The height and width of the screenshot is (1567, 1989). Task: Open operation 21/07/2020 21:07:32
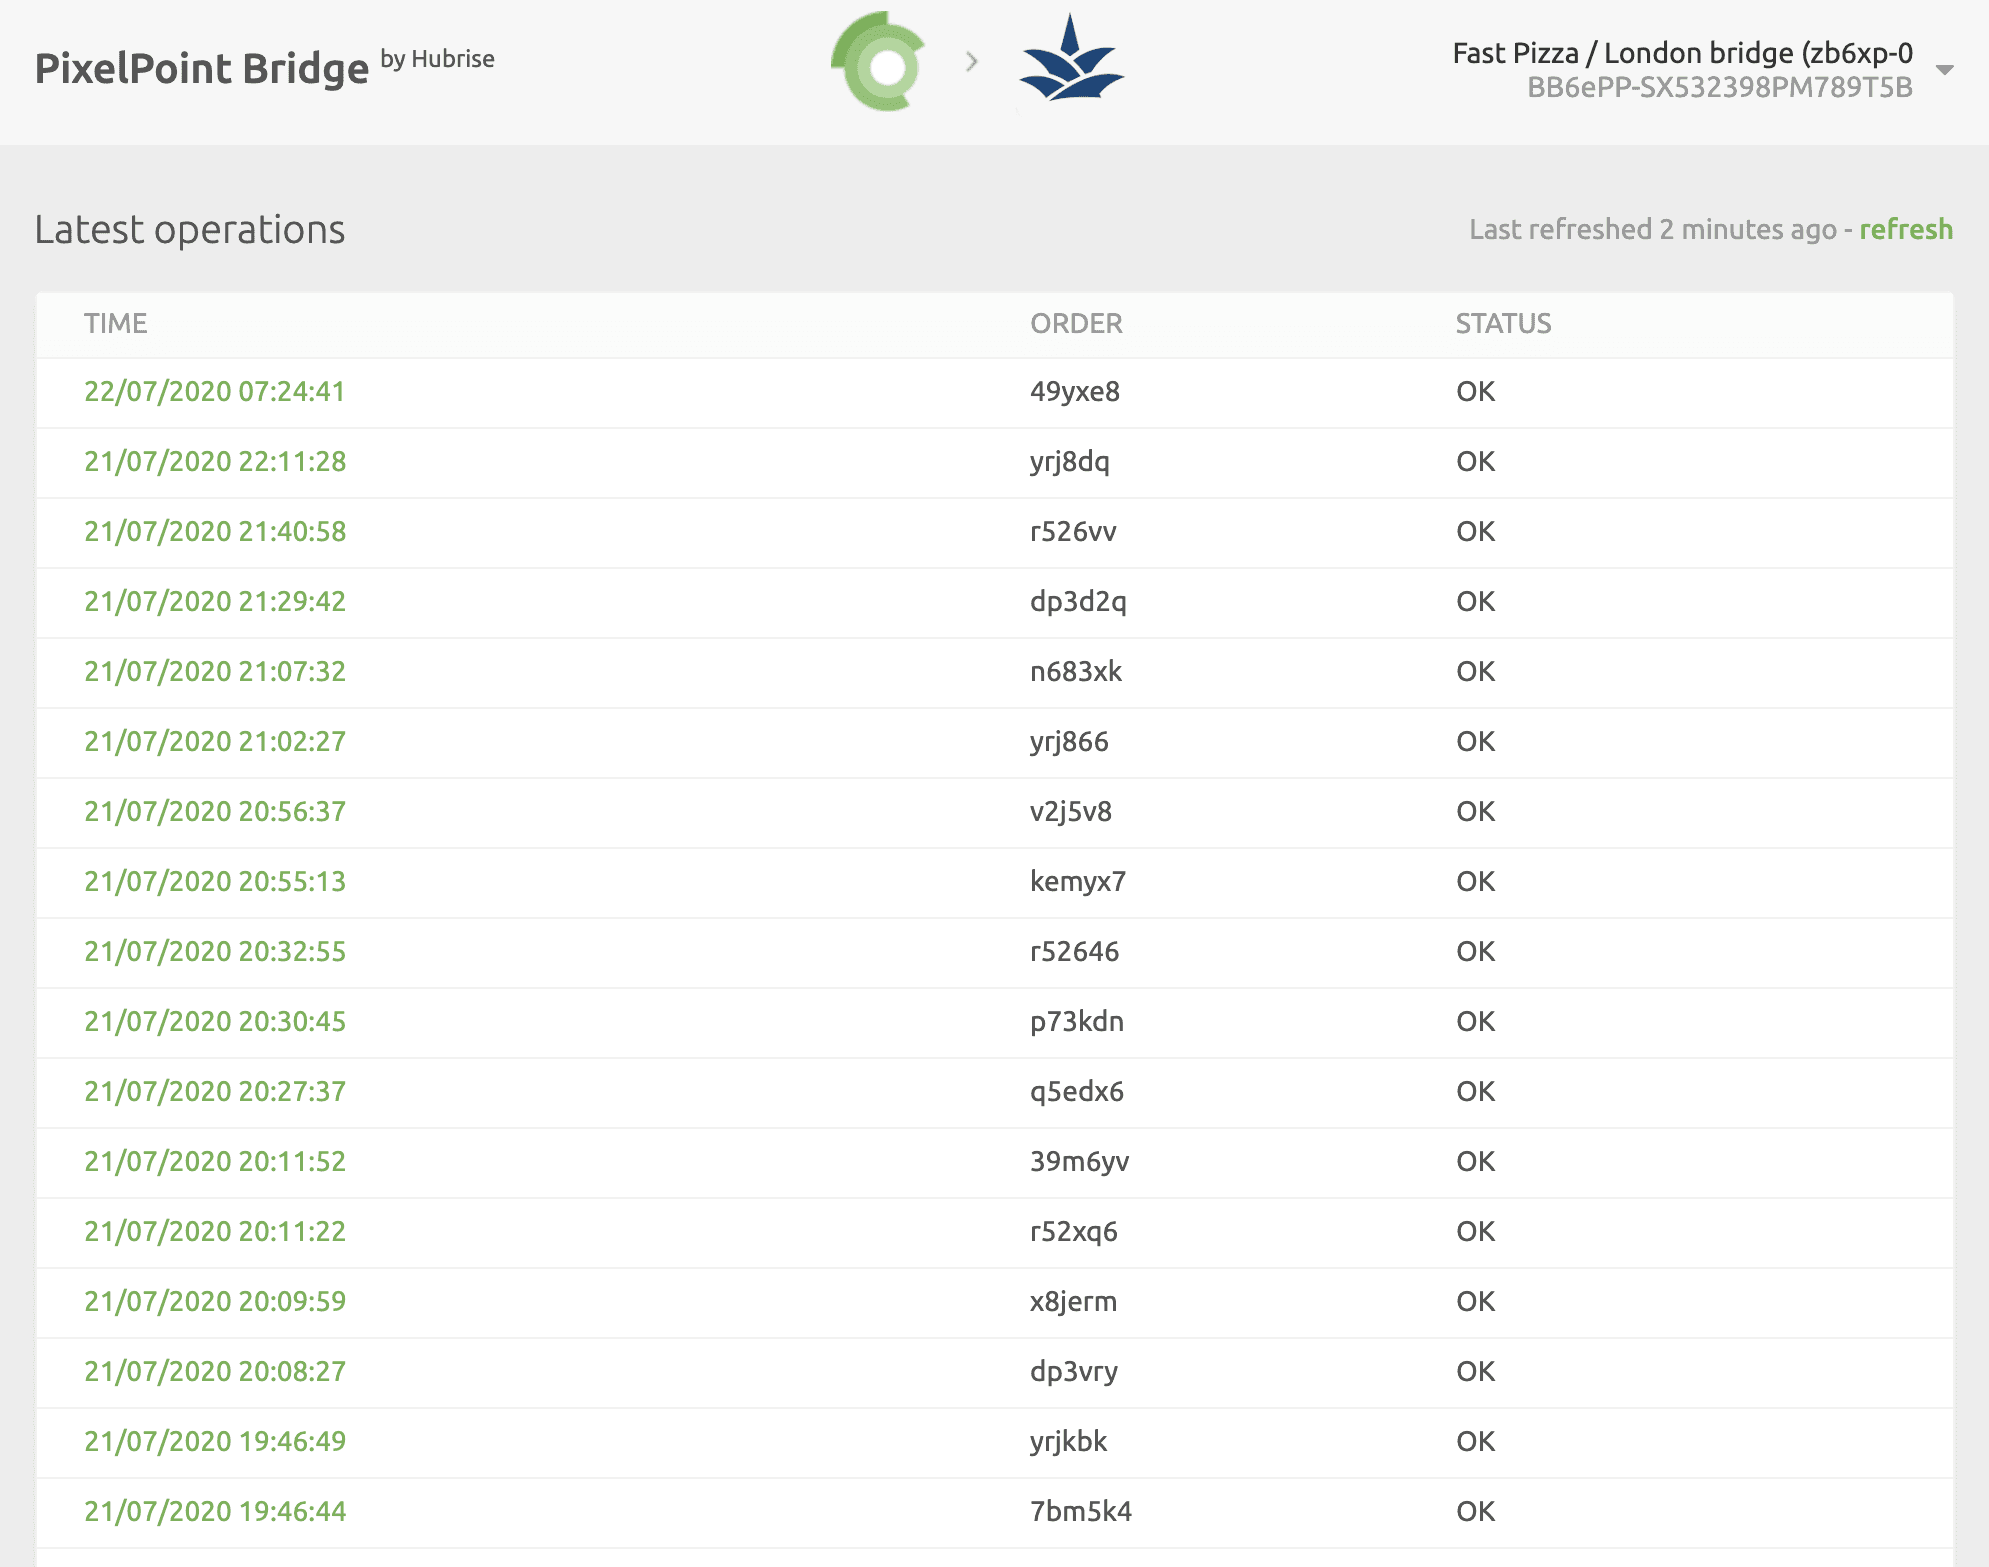tap(215, 671)
